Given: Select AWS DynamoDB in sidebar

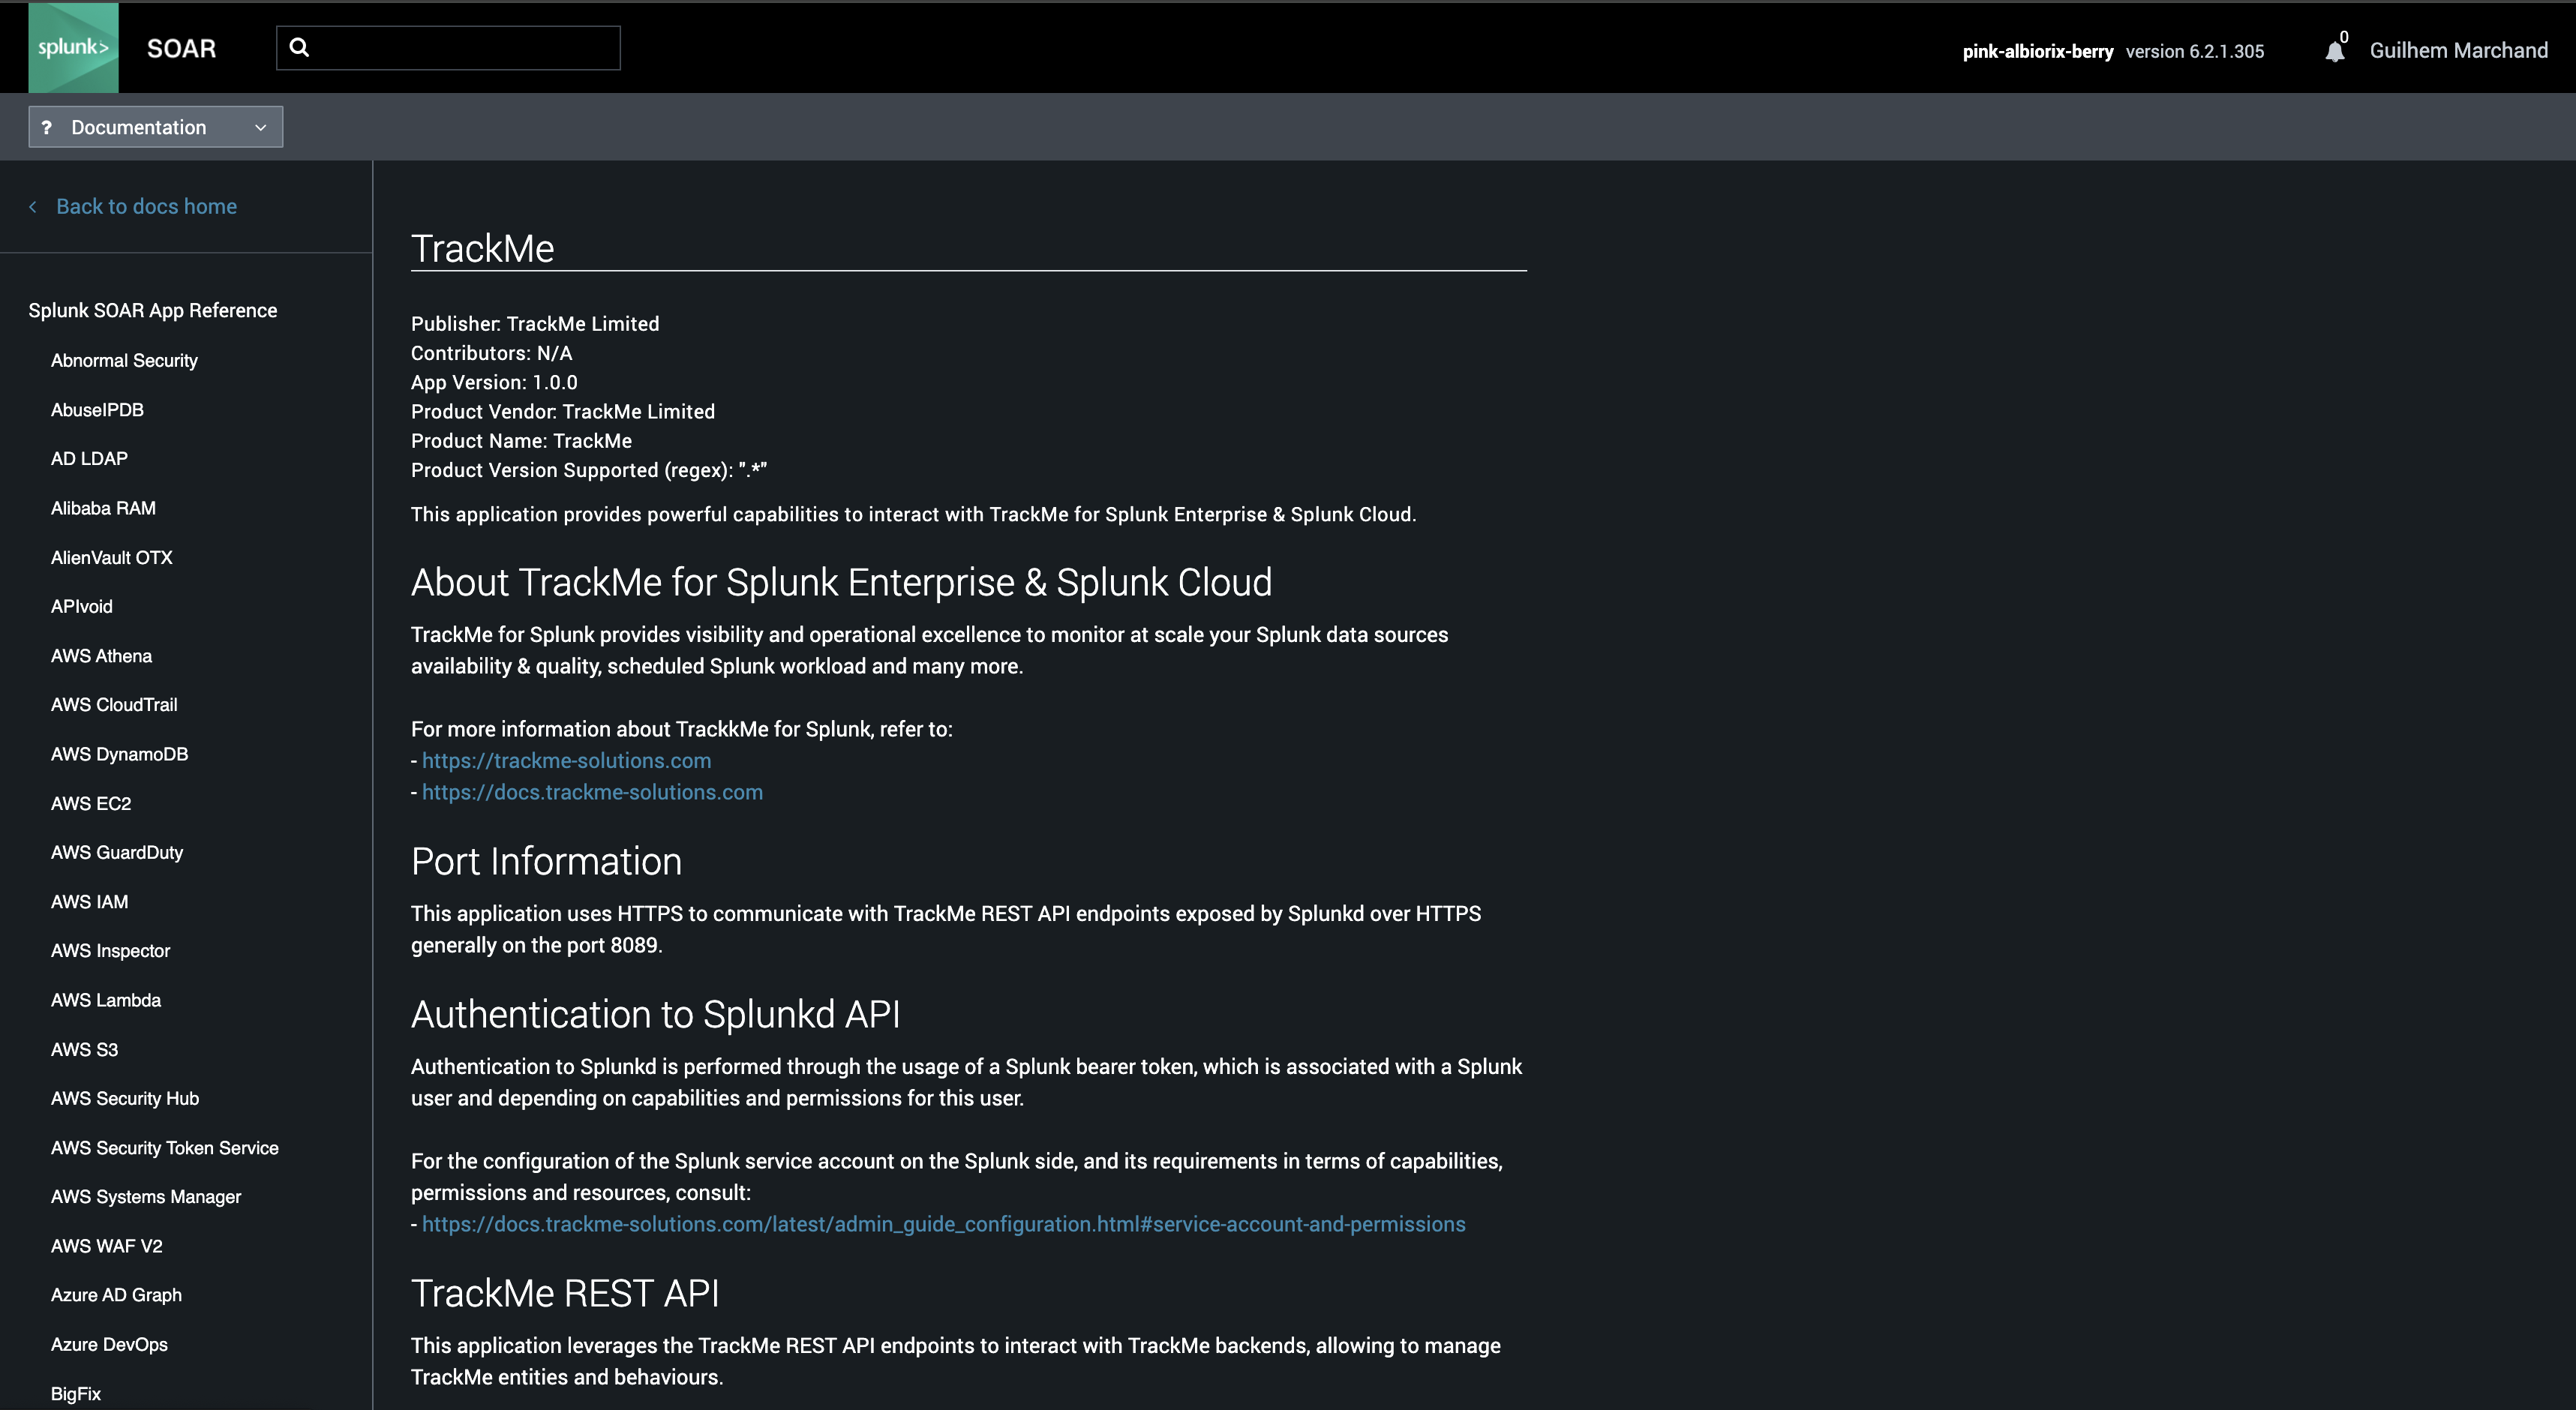Looking at the screenshot, I should pyautogui.click(x=119, y=754).
